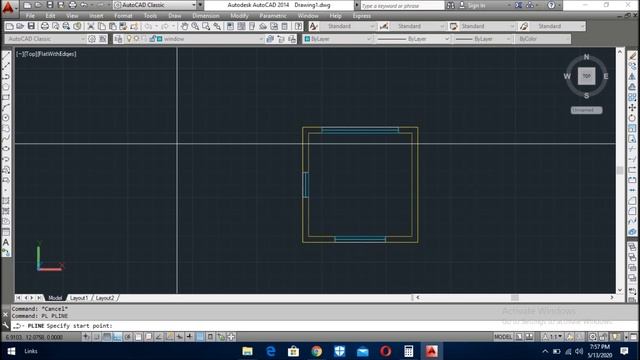640x360 pixels.
Task: Open the Dimension menu
Action: (206, 16)
